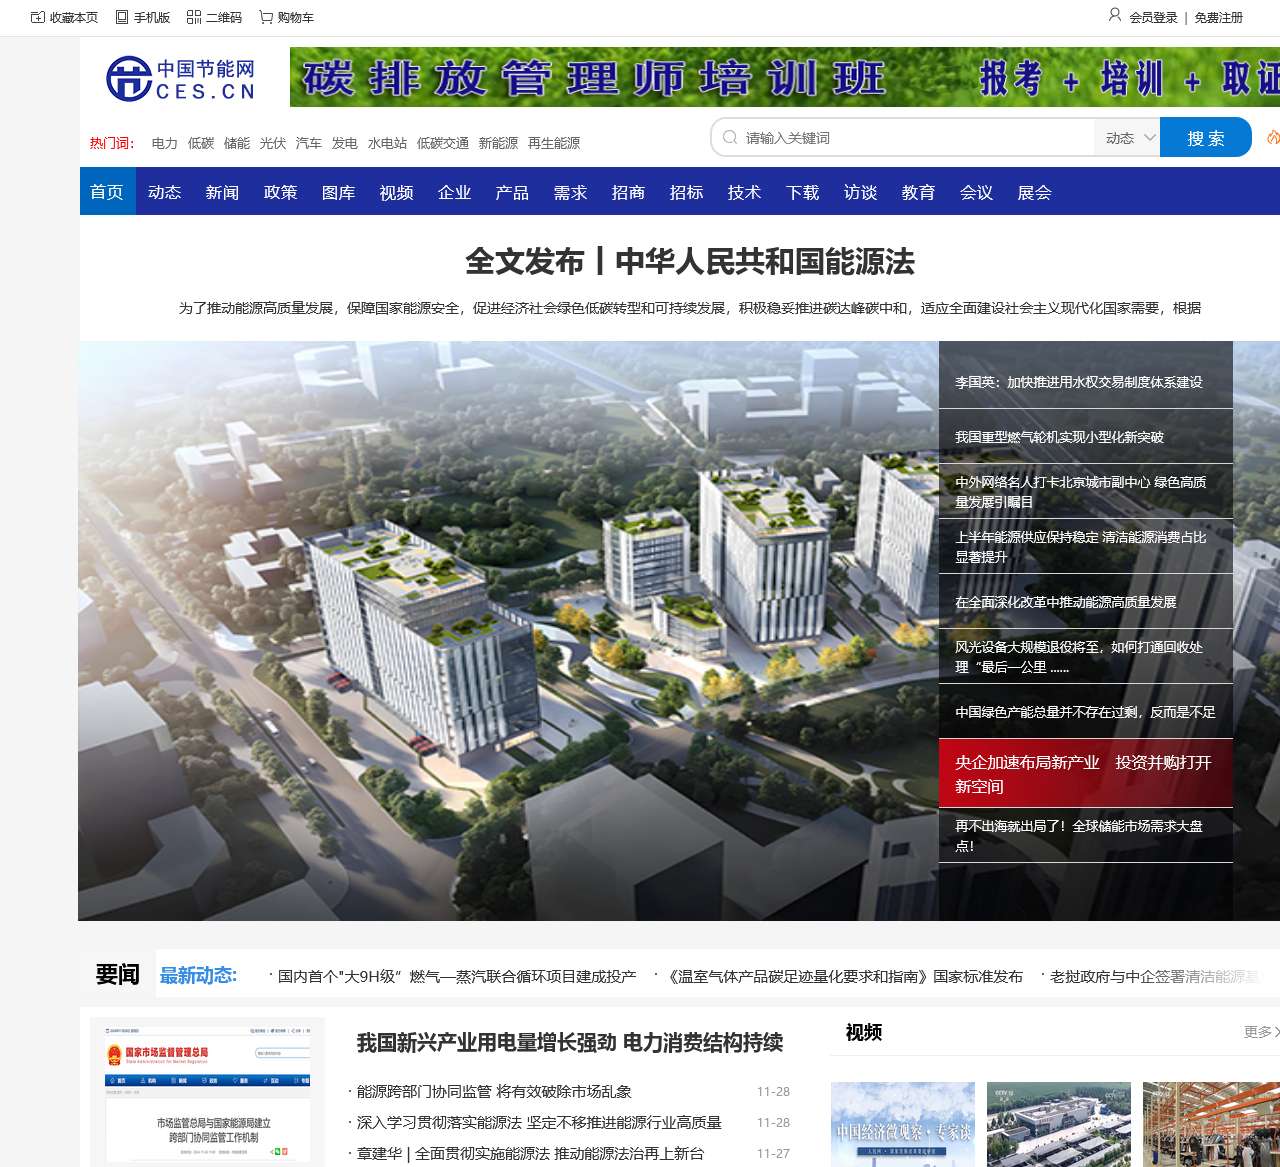Go to the 教育 navigation tab

(x=919, y=192)
